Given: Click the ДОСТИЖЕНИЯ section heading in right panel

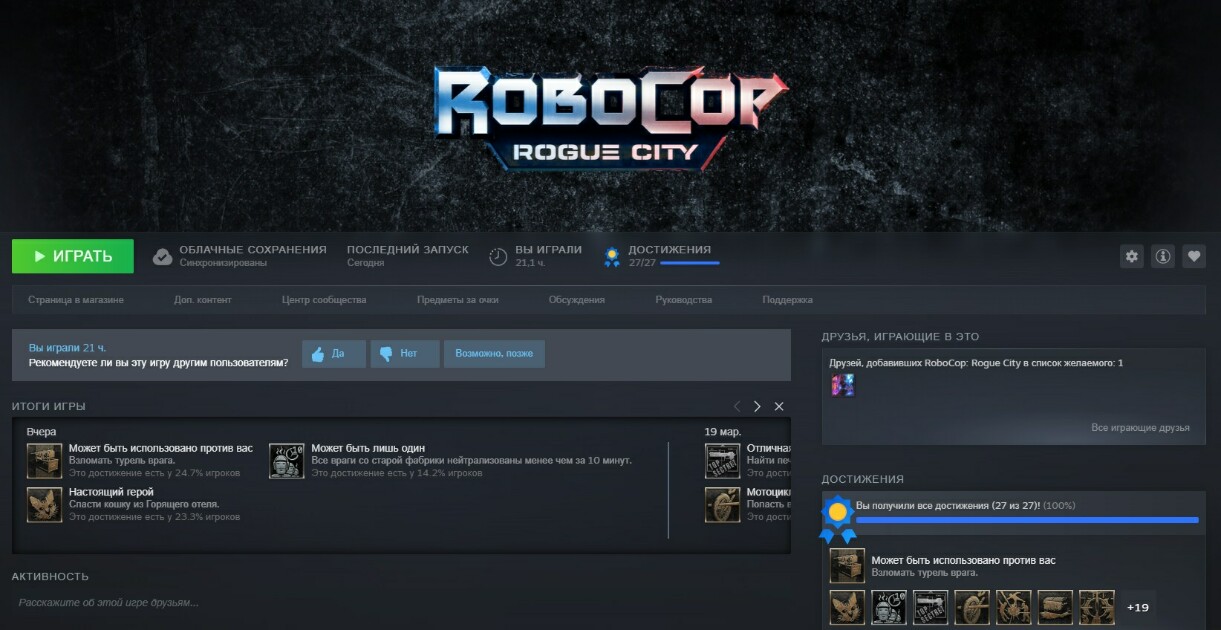Looking at the screenshot, I should tap(862, 479).
